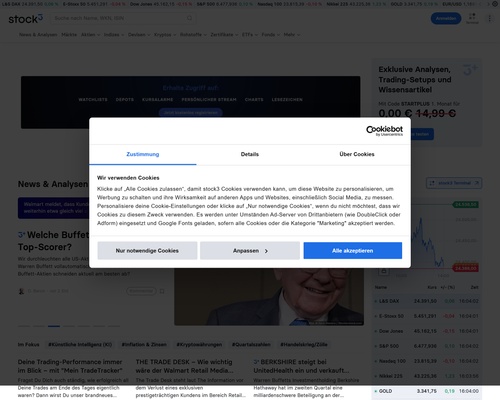Viewport: 500px width, 400px height.
Task: Click the Cookiebot logo
Action: coord(384,131)
